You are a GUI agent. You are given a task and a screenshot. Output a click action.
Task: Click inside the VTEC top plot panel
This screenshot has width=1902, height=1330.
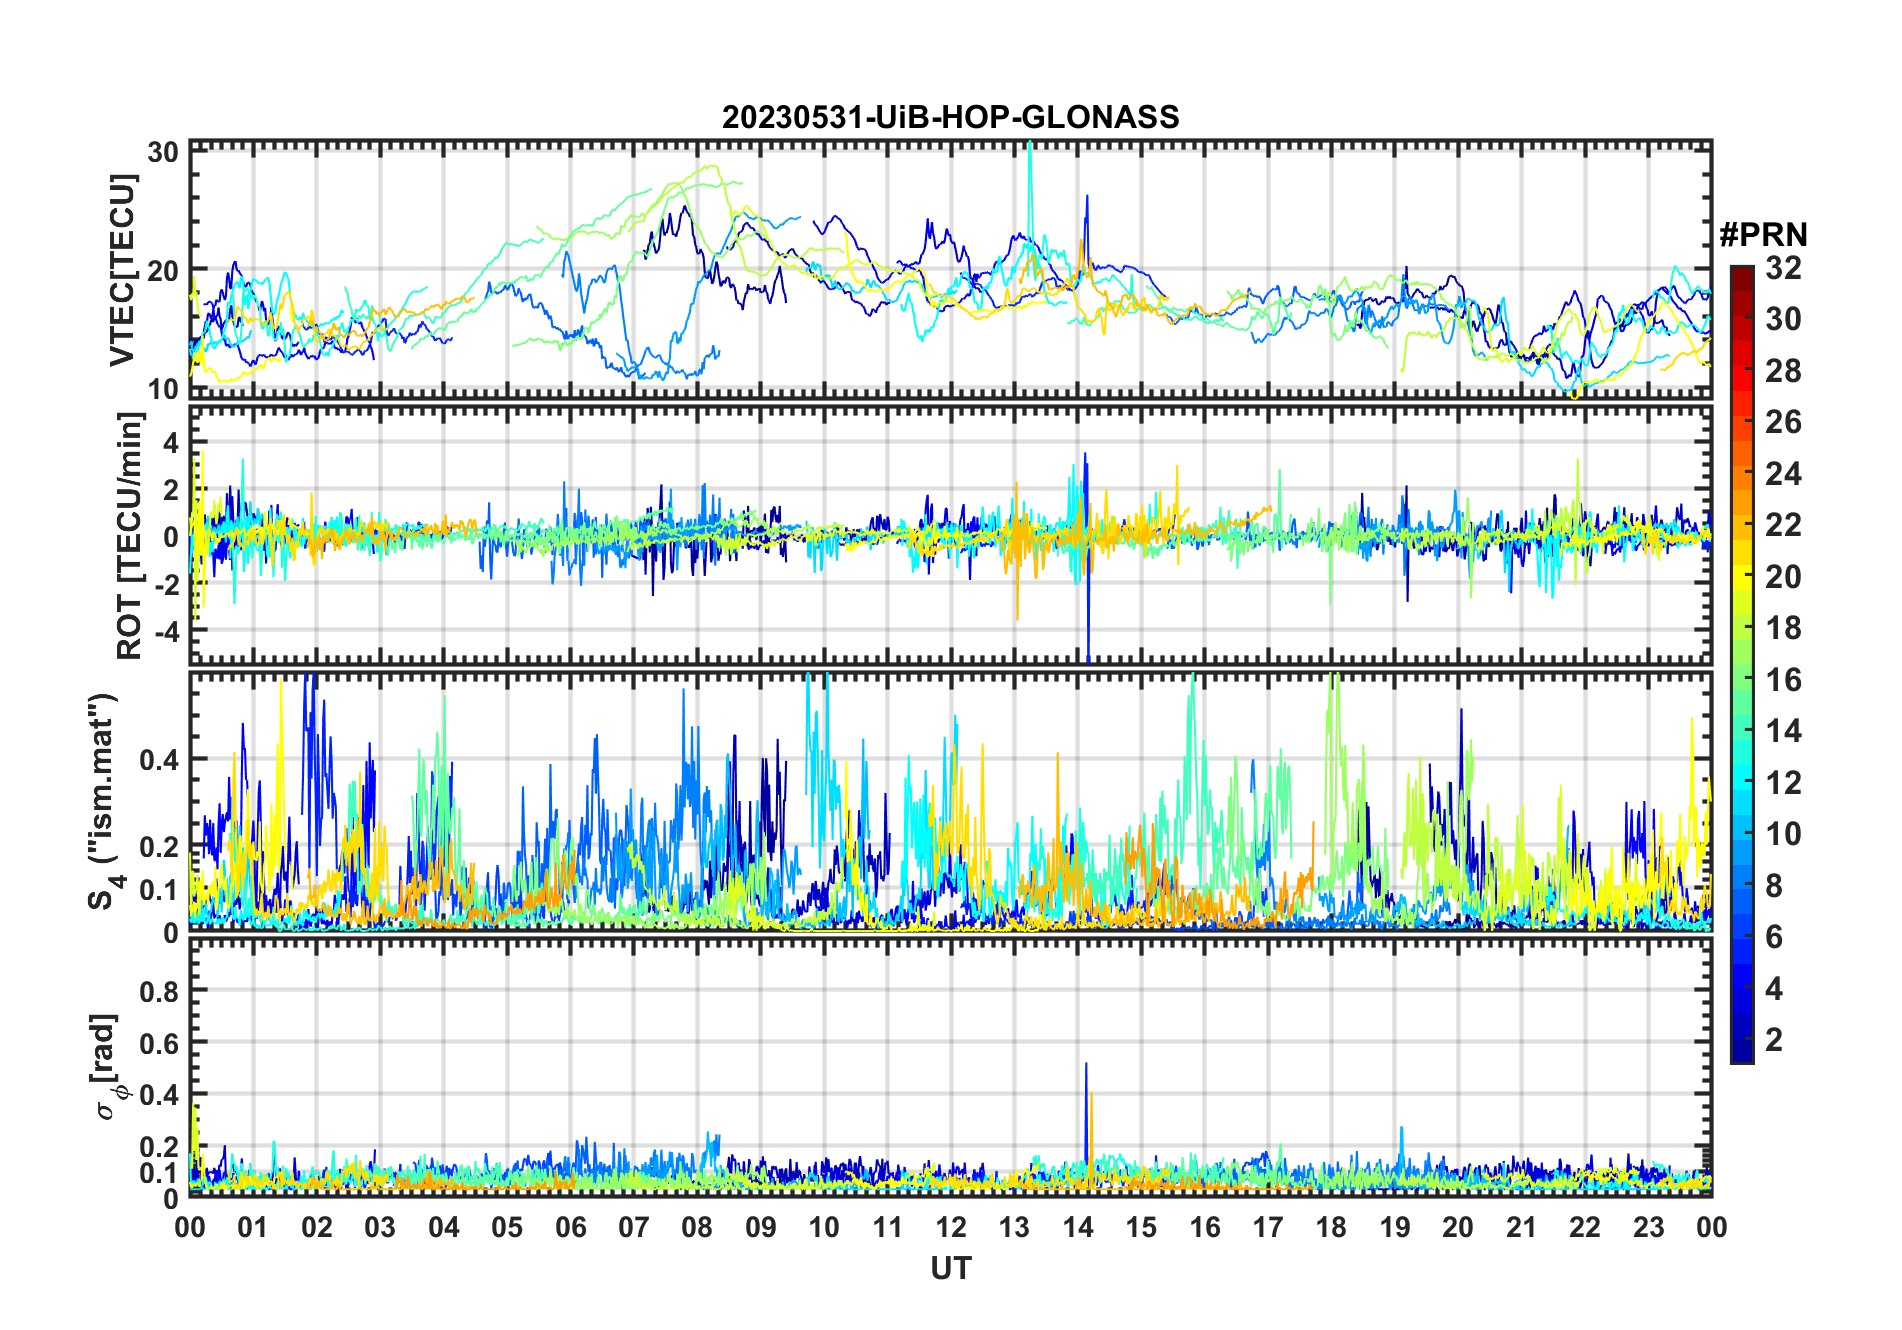point(951,270)
